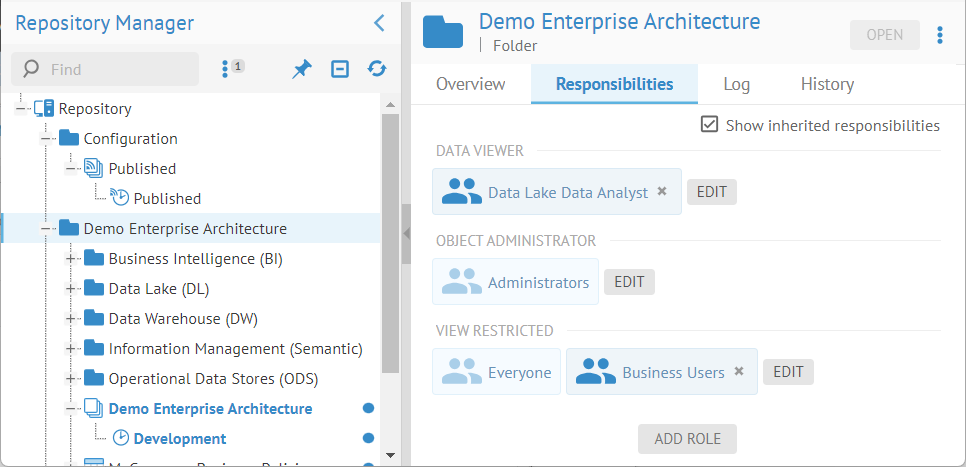Collapse the Configuration folder node

click(x=46, y=139)
